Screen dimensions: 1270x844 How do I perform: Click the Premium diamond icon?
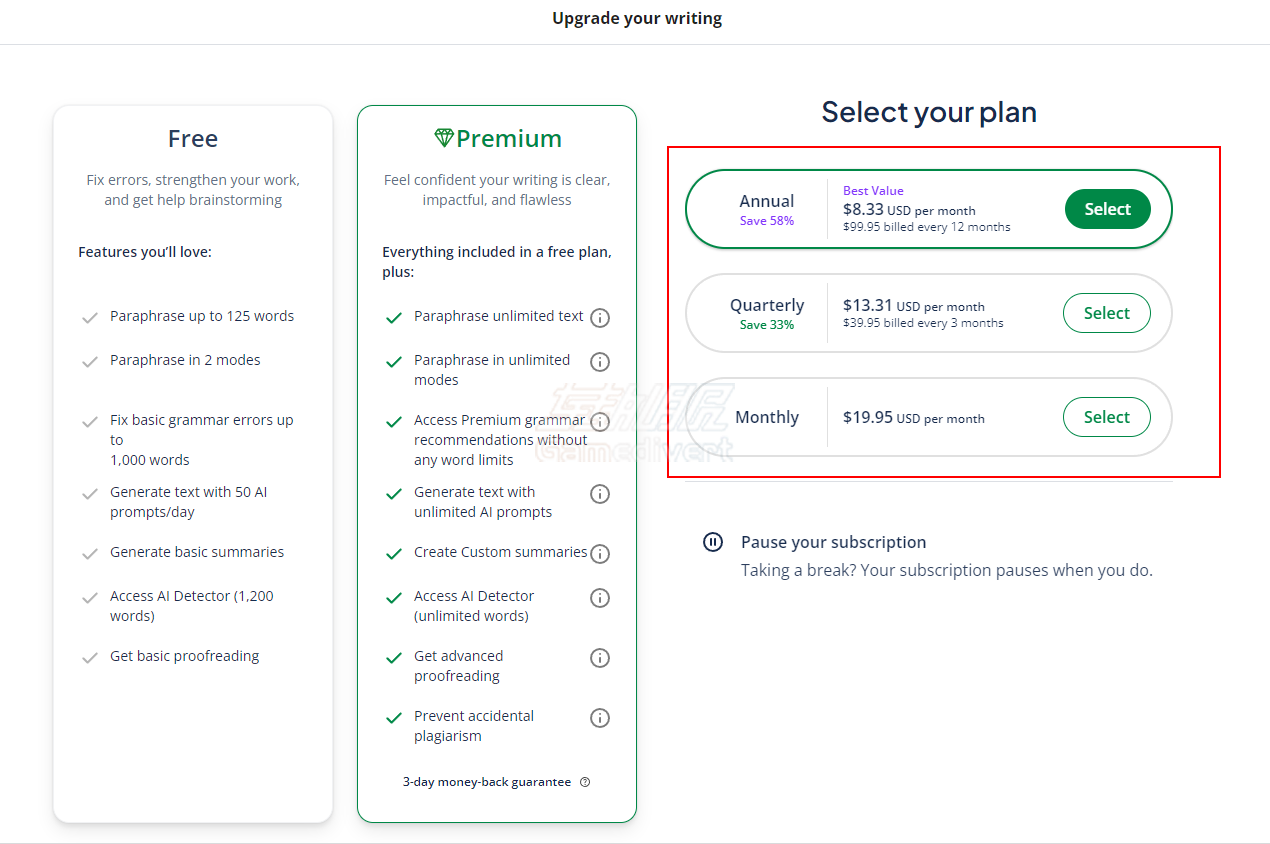[x=444, y=138]
